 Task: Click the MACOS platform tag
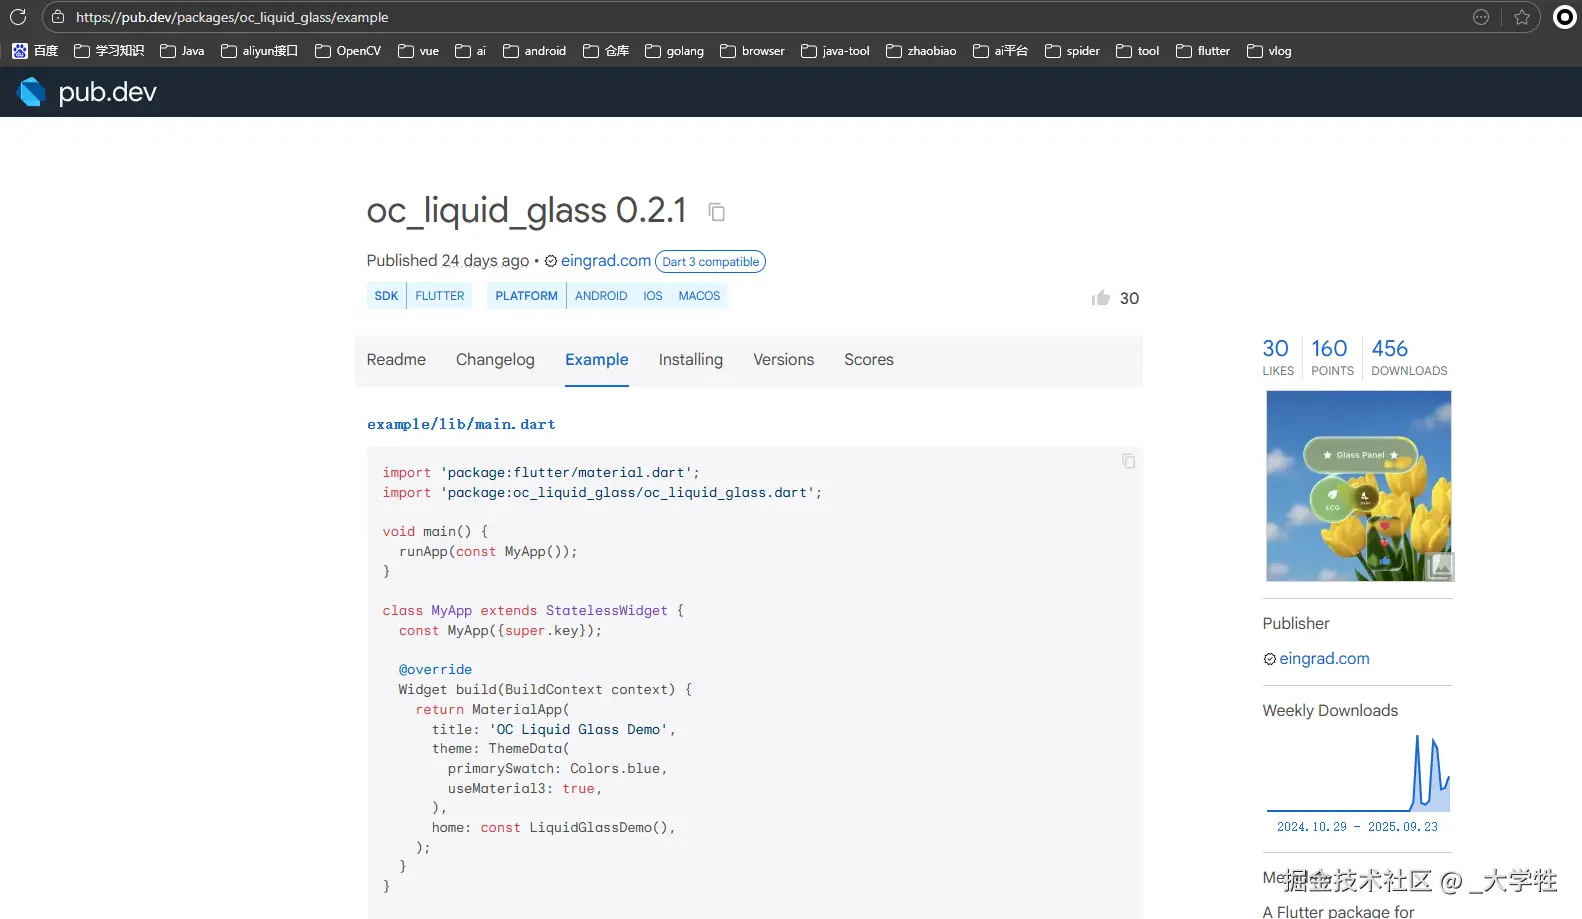pyautogui.click(x=700, y=296)
